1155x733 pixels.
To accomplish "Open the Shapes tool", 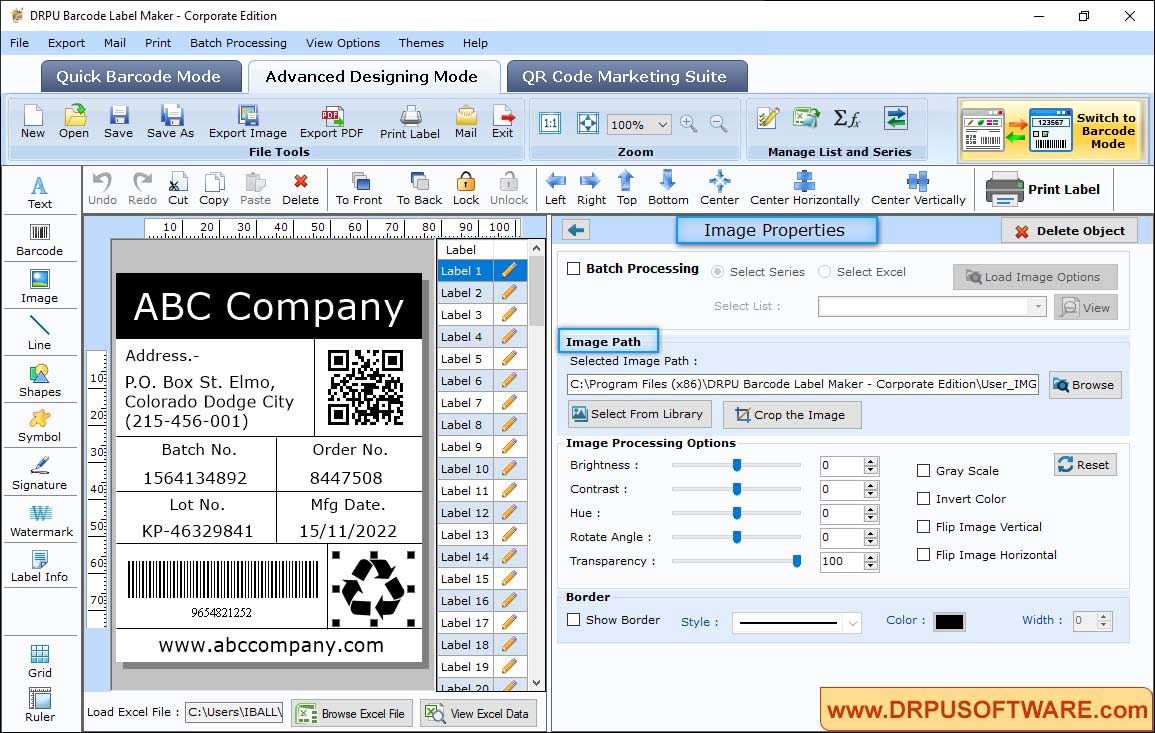I will [40, 381].
